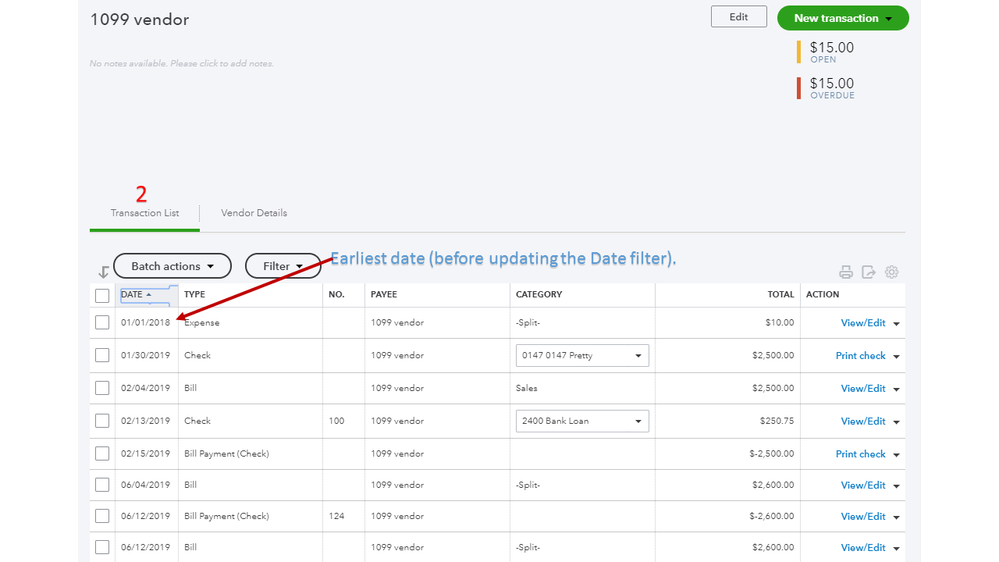The height and width of the screenshot is (562, 999).
Task: Click the vendor notes area to add notes
Action: coord(182,64)
